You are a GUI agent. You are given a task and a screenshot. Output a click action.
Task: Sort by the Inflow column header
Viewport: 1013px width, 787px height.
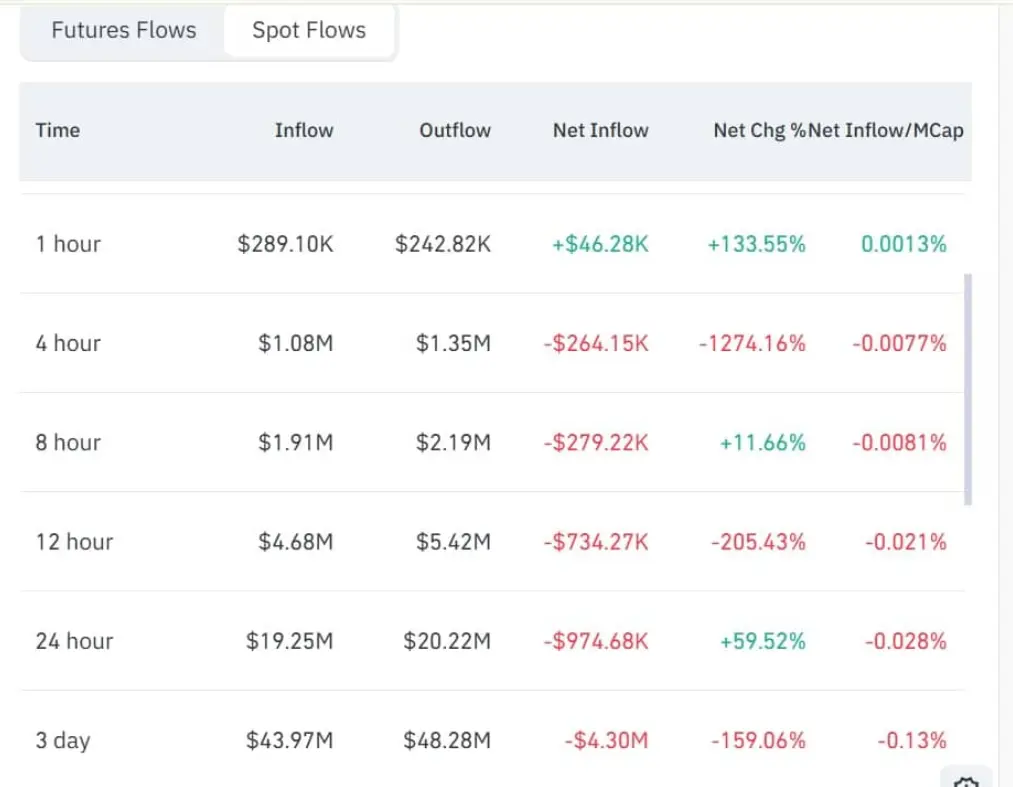304,130
